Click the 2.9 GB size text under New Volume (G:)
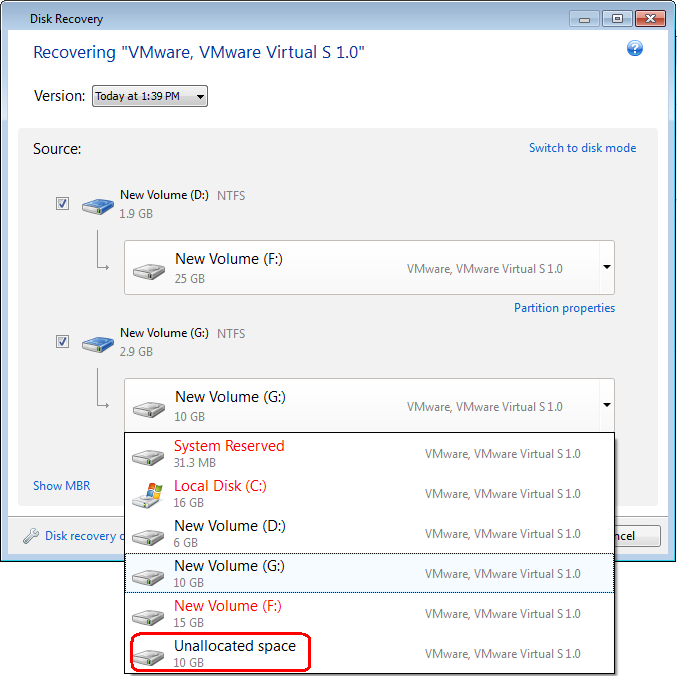The width and height of the screenshot is (677, 676). pyautogui.click(x=136, y=352)
